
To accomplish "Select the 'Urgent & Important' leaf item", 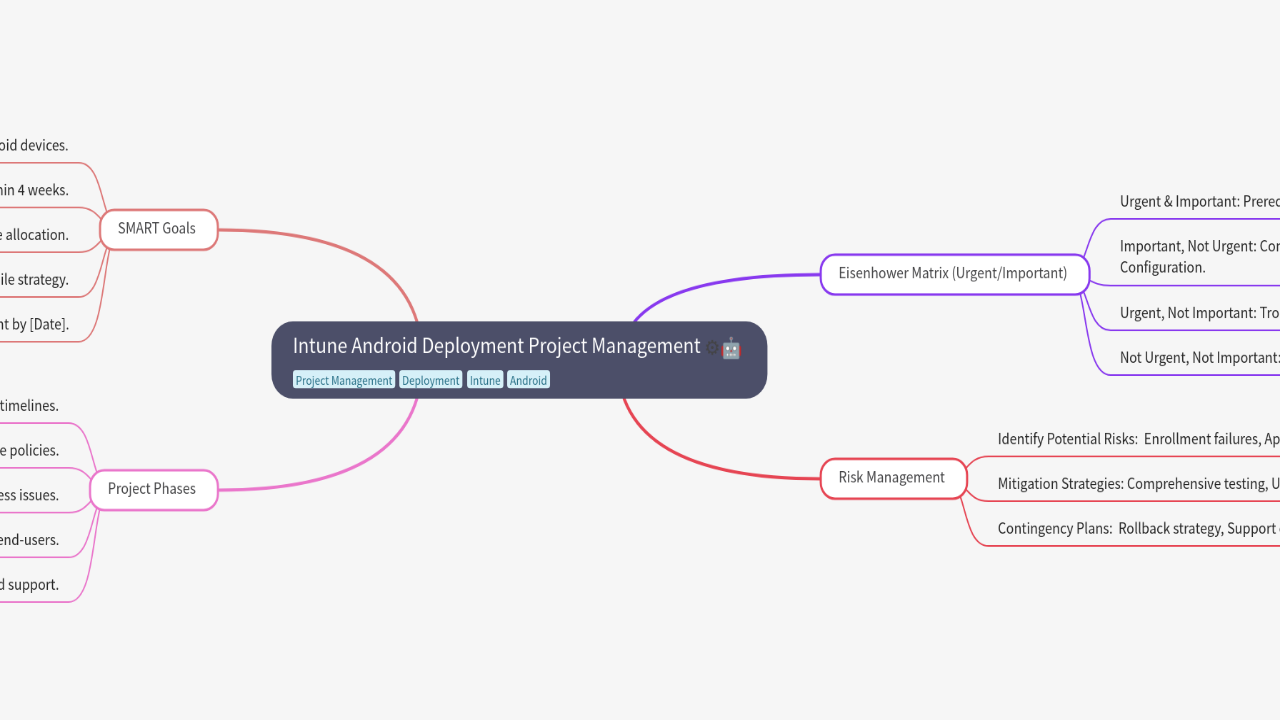I will click(x=1198, y=202).
